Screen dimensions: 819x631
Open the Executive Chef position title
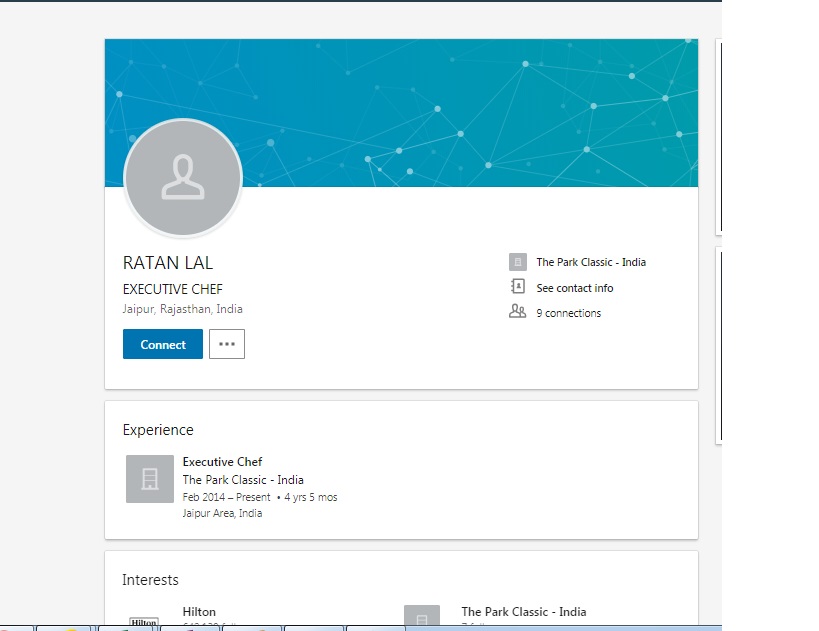[222, 462]
